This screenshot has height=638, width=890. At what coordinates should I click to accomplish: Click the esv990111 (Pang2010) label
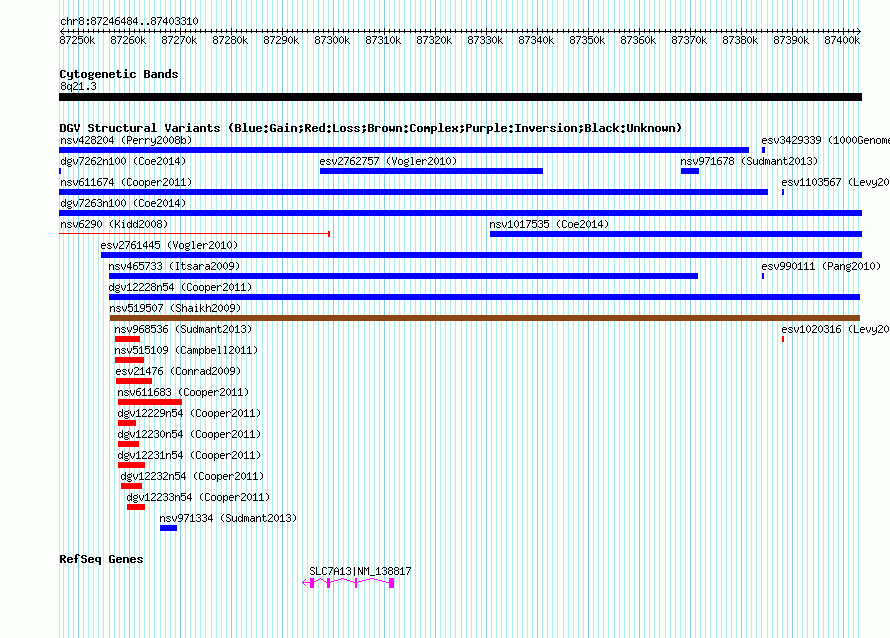pos(821,266)
